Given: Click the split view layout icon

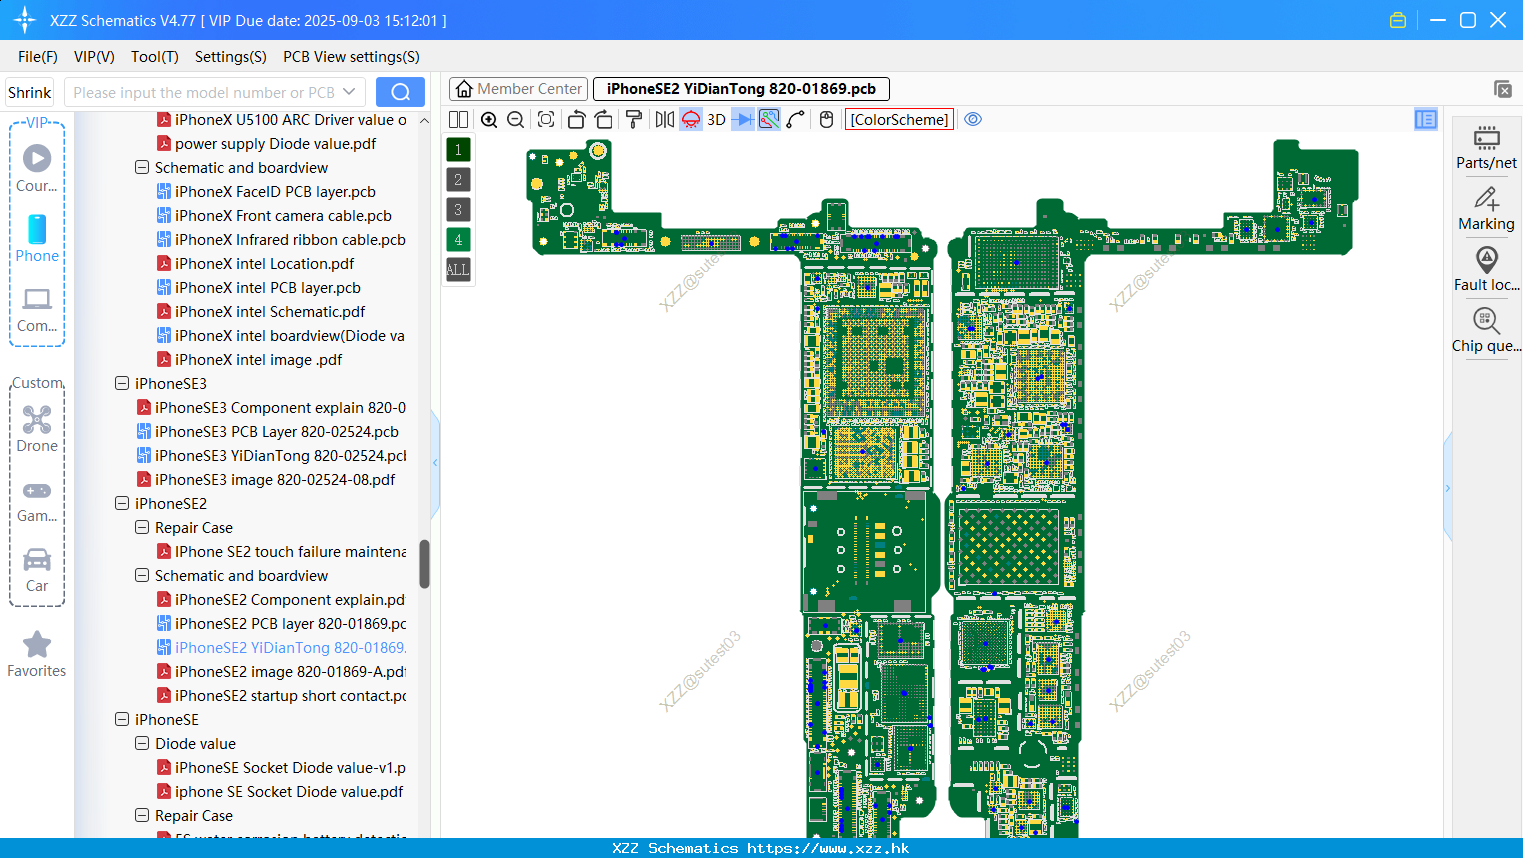Looking at the screenshot, I should (458, 120).
